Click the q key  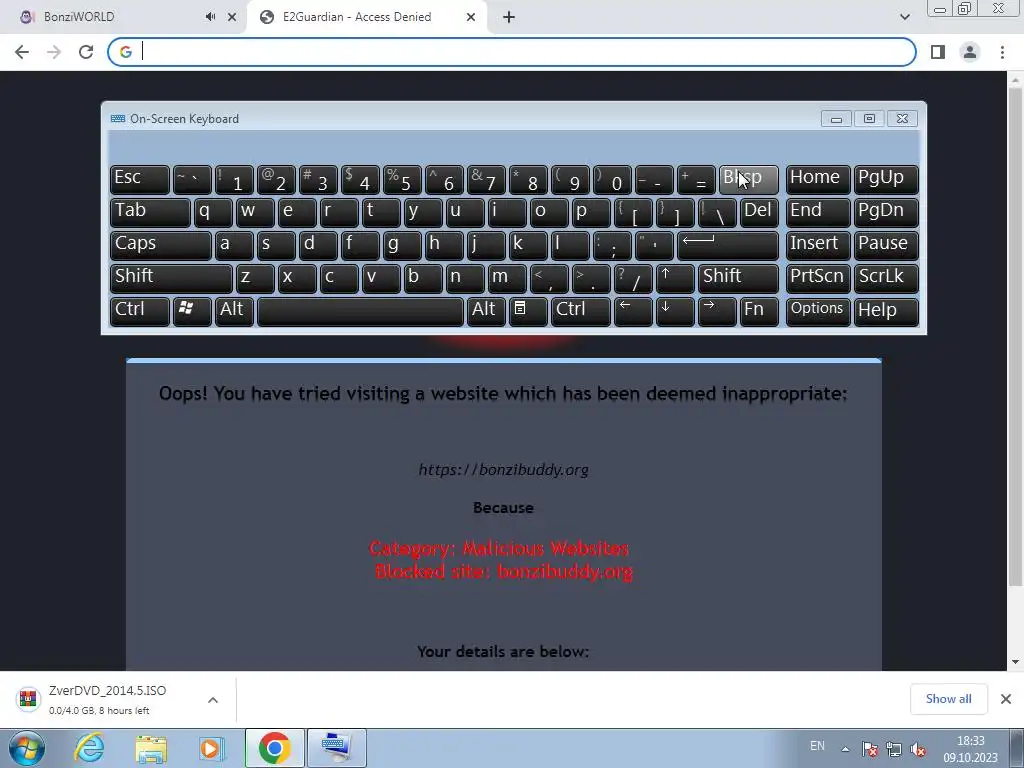click(x=213, y=212)
